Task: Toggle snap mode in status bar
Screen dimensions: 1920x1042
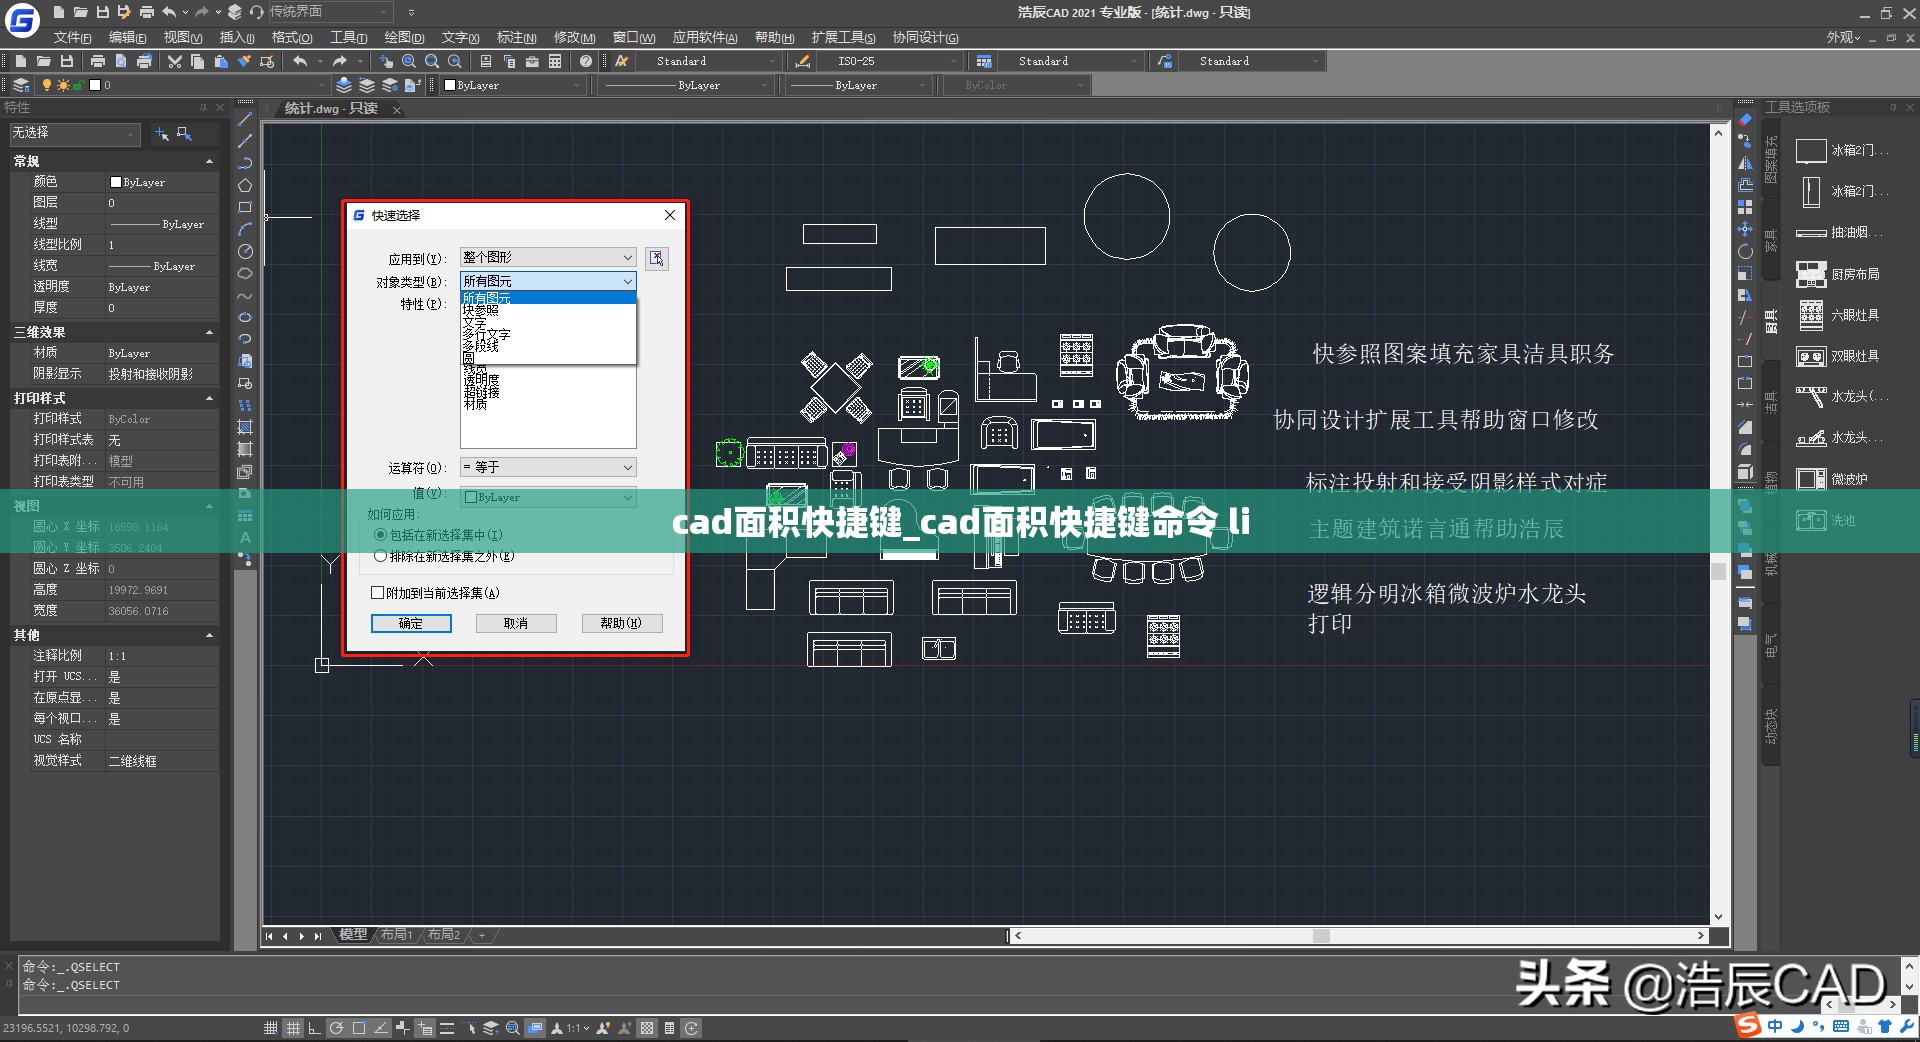Action: coord(270,1028)
